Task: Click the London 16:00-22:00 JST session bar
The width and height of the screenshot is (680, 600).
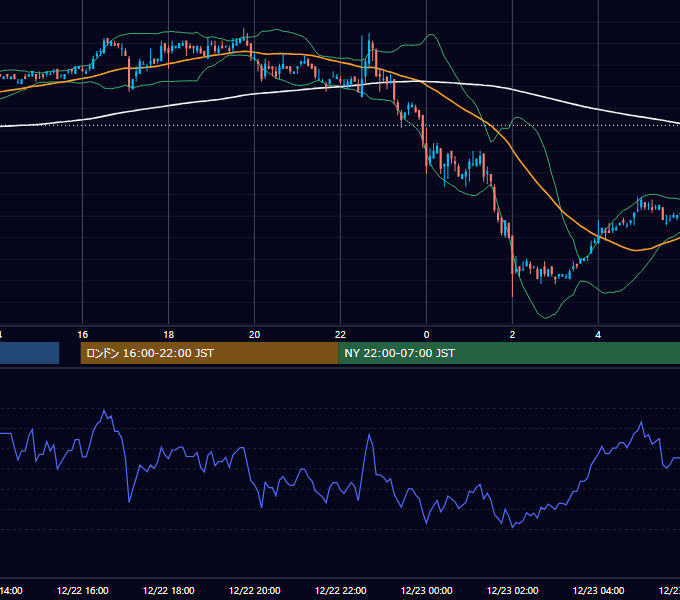Action: (x=209, y=353)
